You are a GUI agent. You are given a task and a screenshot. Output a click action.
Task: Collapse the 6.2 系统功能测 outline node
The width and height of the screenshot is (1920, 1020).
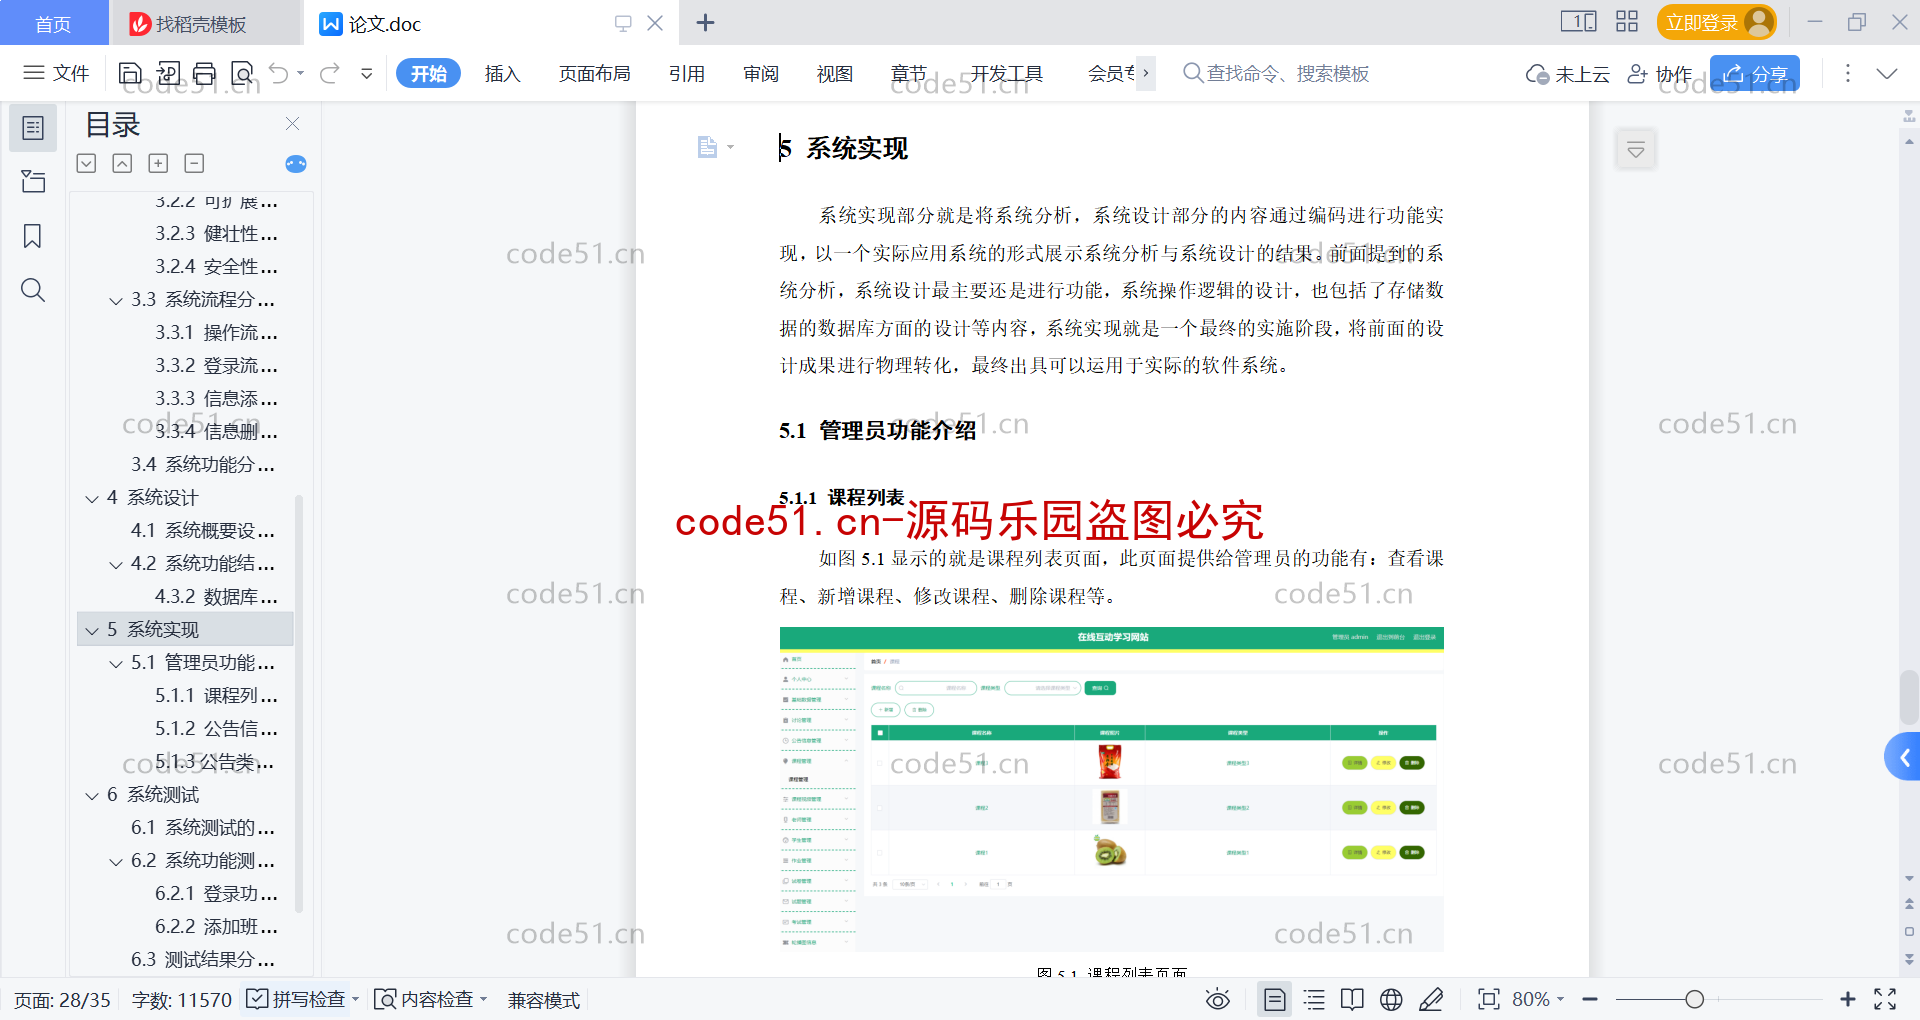click(x=116, y=861)
